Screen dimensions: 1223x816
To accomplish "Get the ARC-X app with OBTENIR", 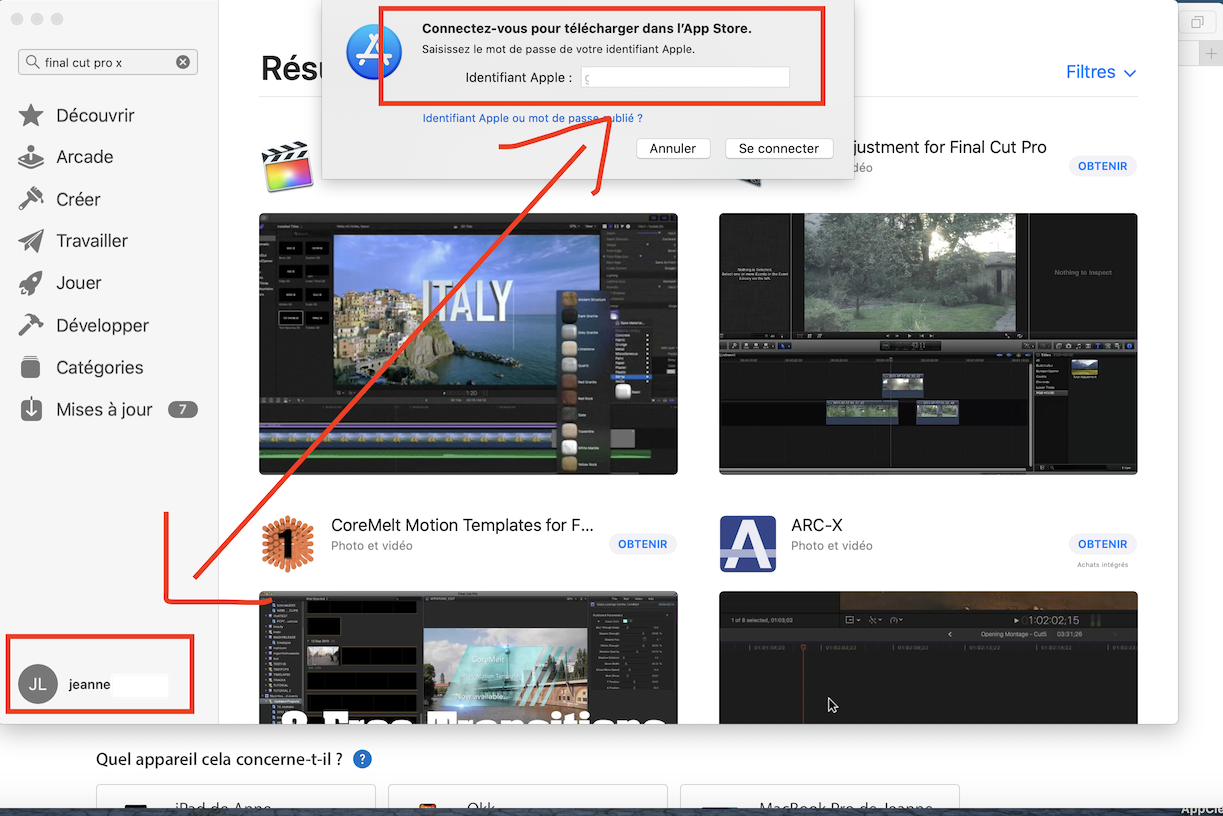I will [1102, 544].
